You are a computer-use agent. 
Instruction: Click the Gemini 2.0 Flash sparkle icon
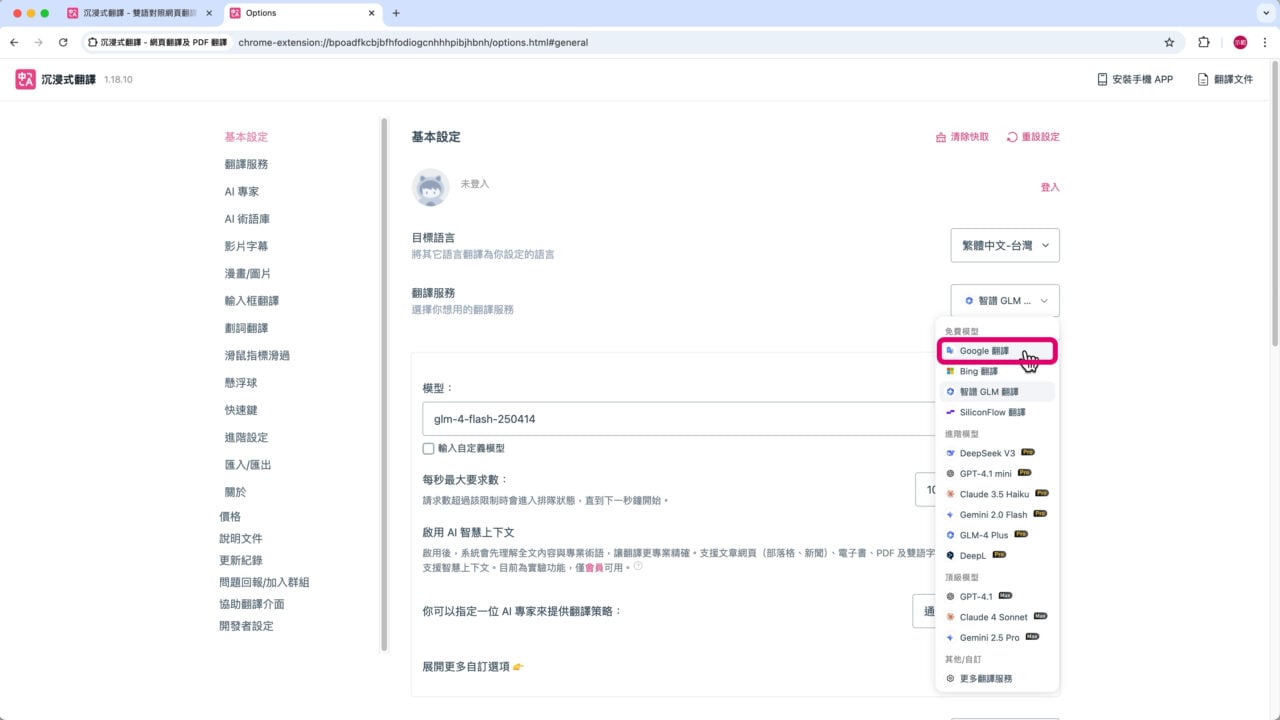coord(950,515)
